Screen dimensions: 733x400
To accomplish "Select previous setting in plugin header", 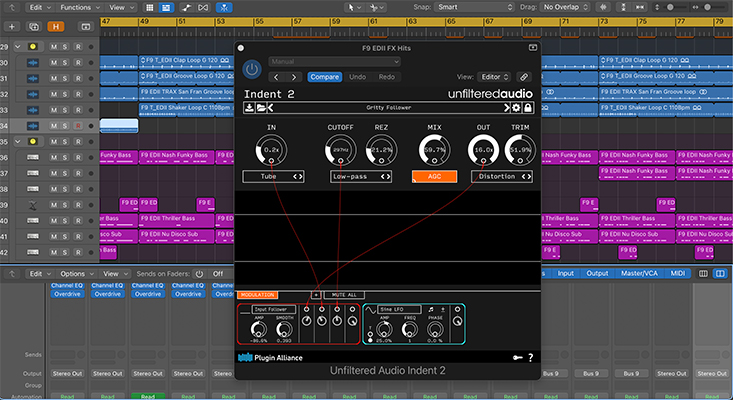I will [276, 77].
